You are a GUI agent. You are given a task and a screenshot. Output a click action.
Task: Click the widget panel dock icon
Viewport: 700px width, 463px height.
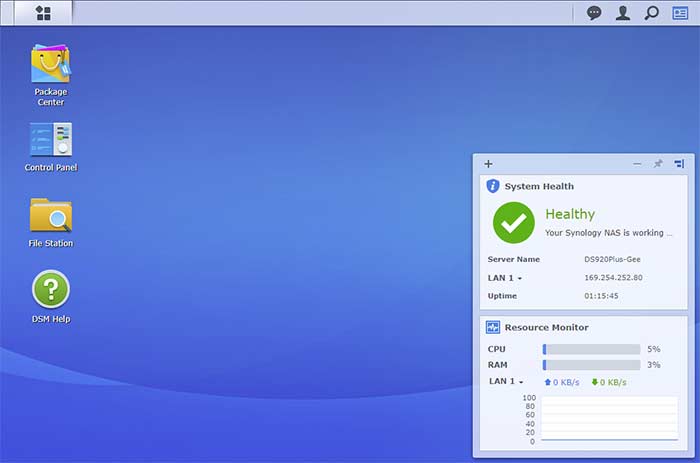point(679,164)
